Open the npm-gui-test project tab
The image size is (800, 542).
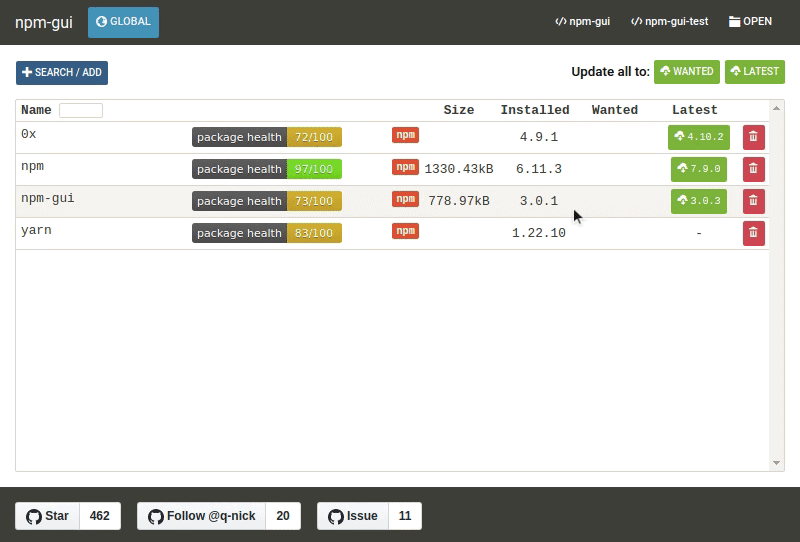(669, 21)
